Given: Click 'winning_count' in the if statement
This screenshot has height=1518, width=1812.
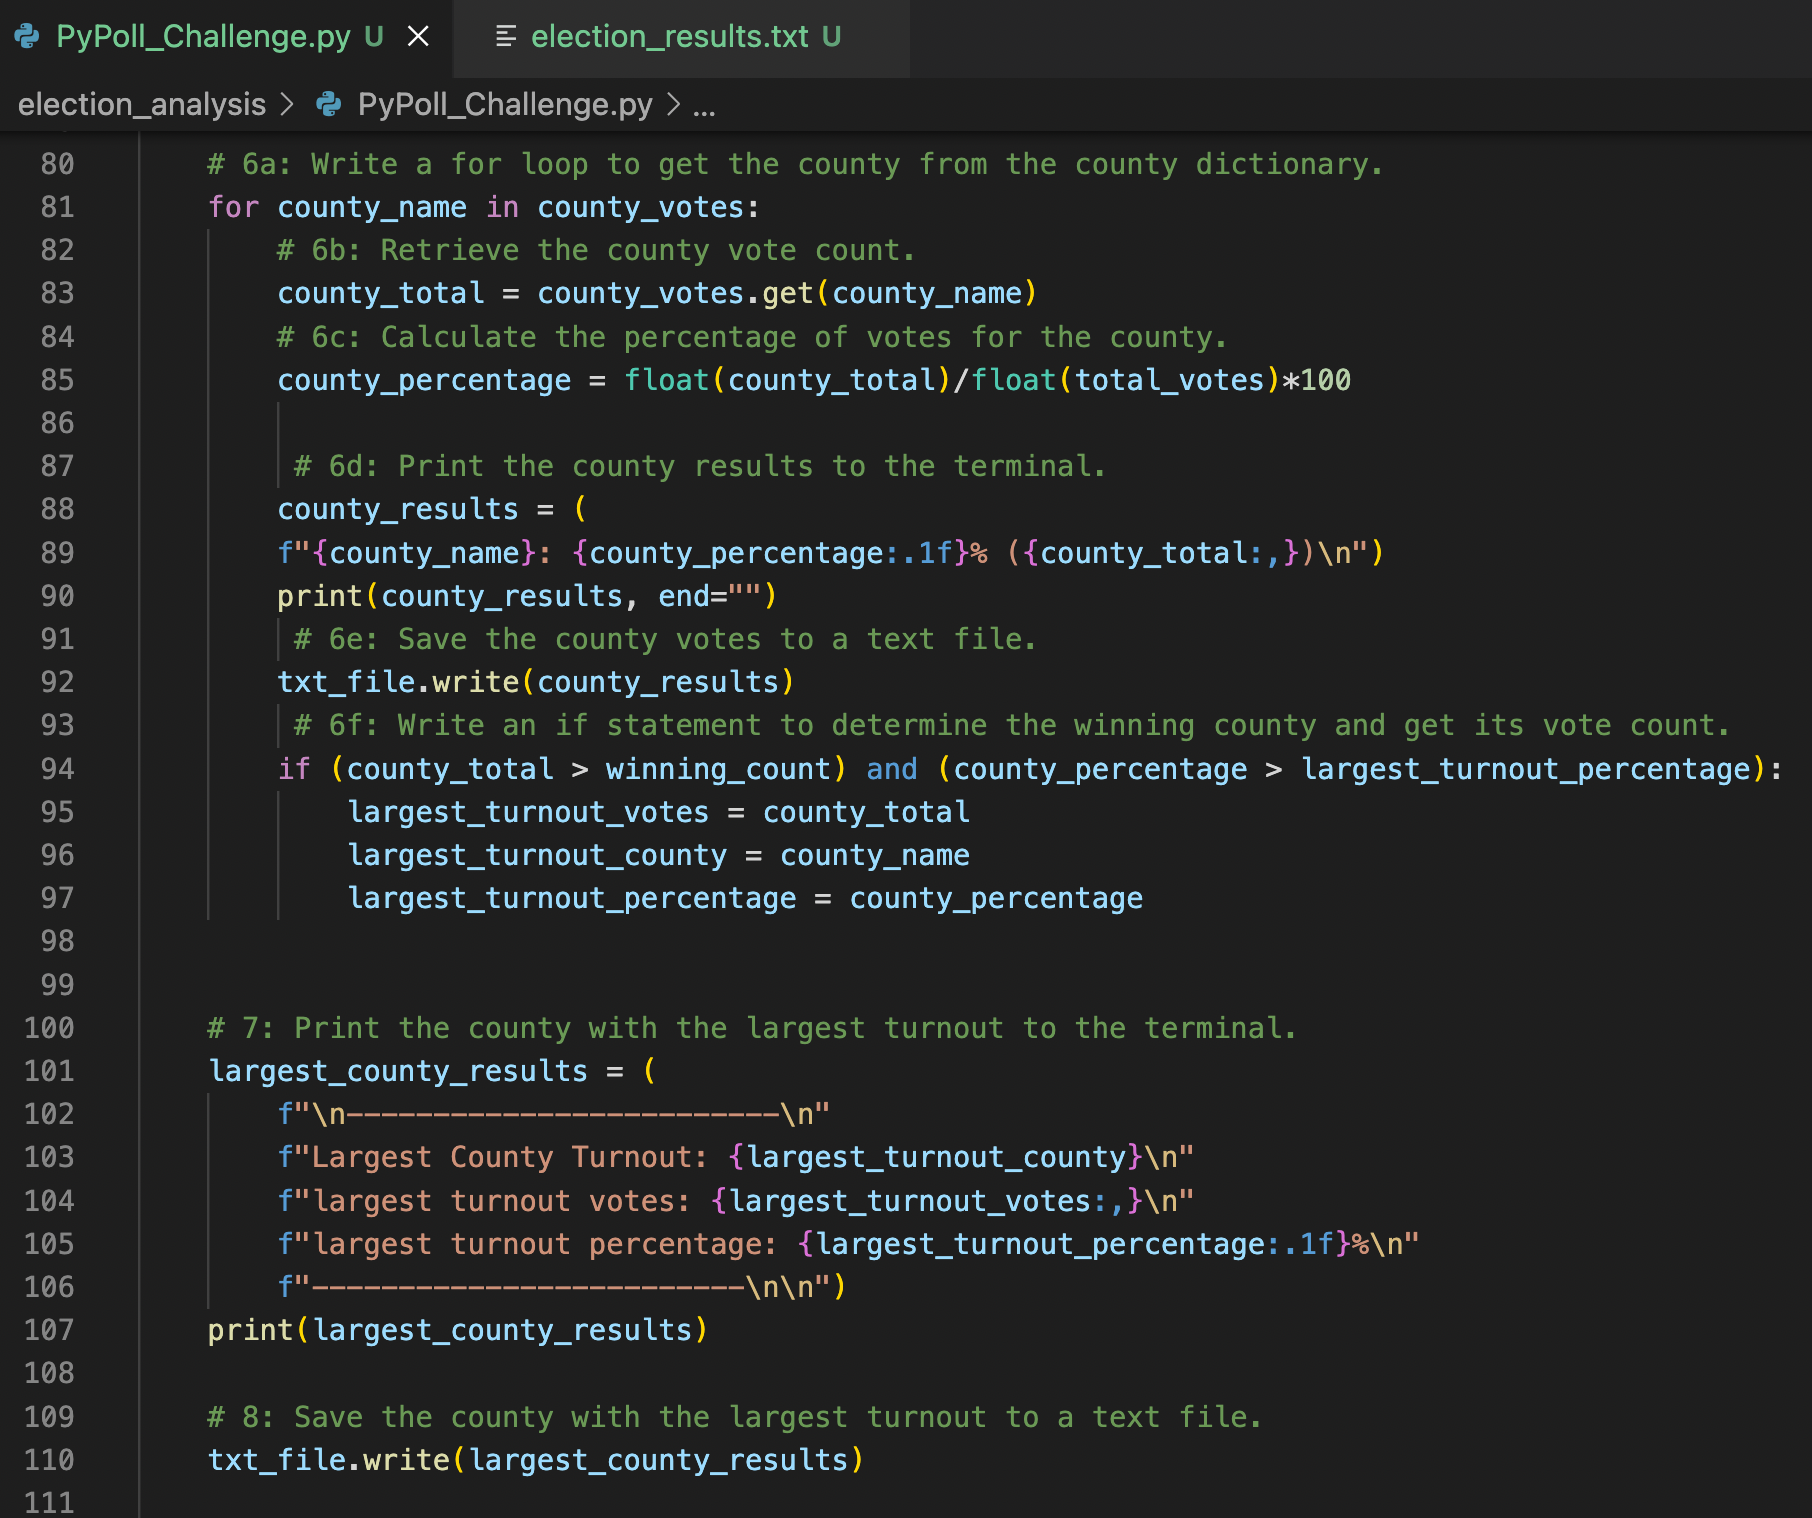Looking at the screenshot, I should click(718, 769).
